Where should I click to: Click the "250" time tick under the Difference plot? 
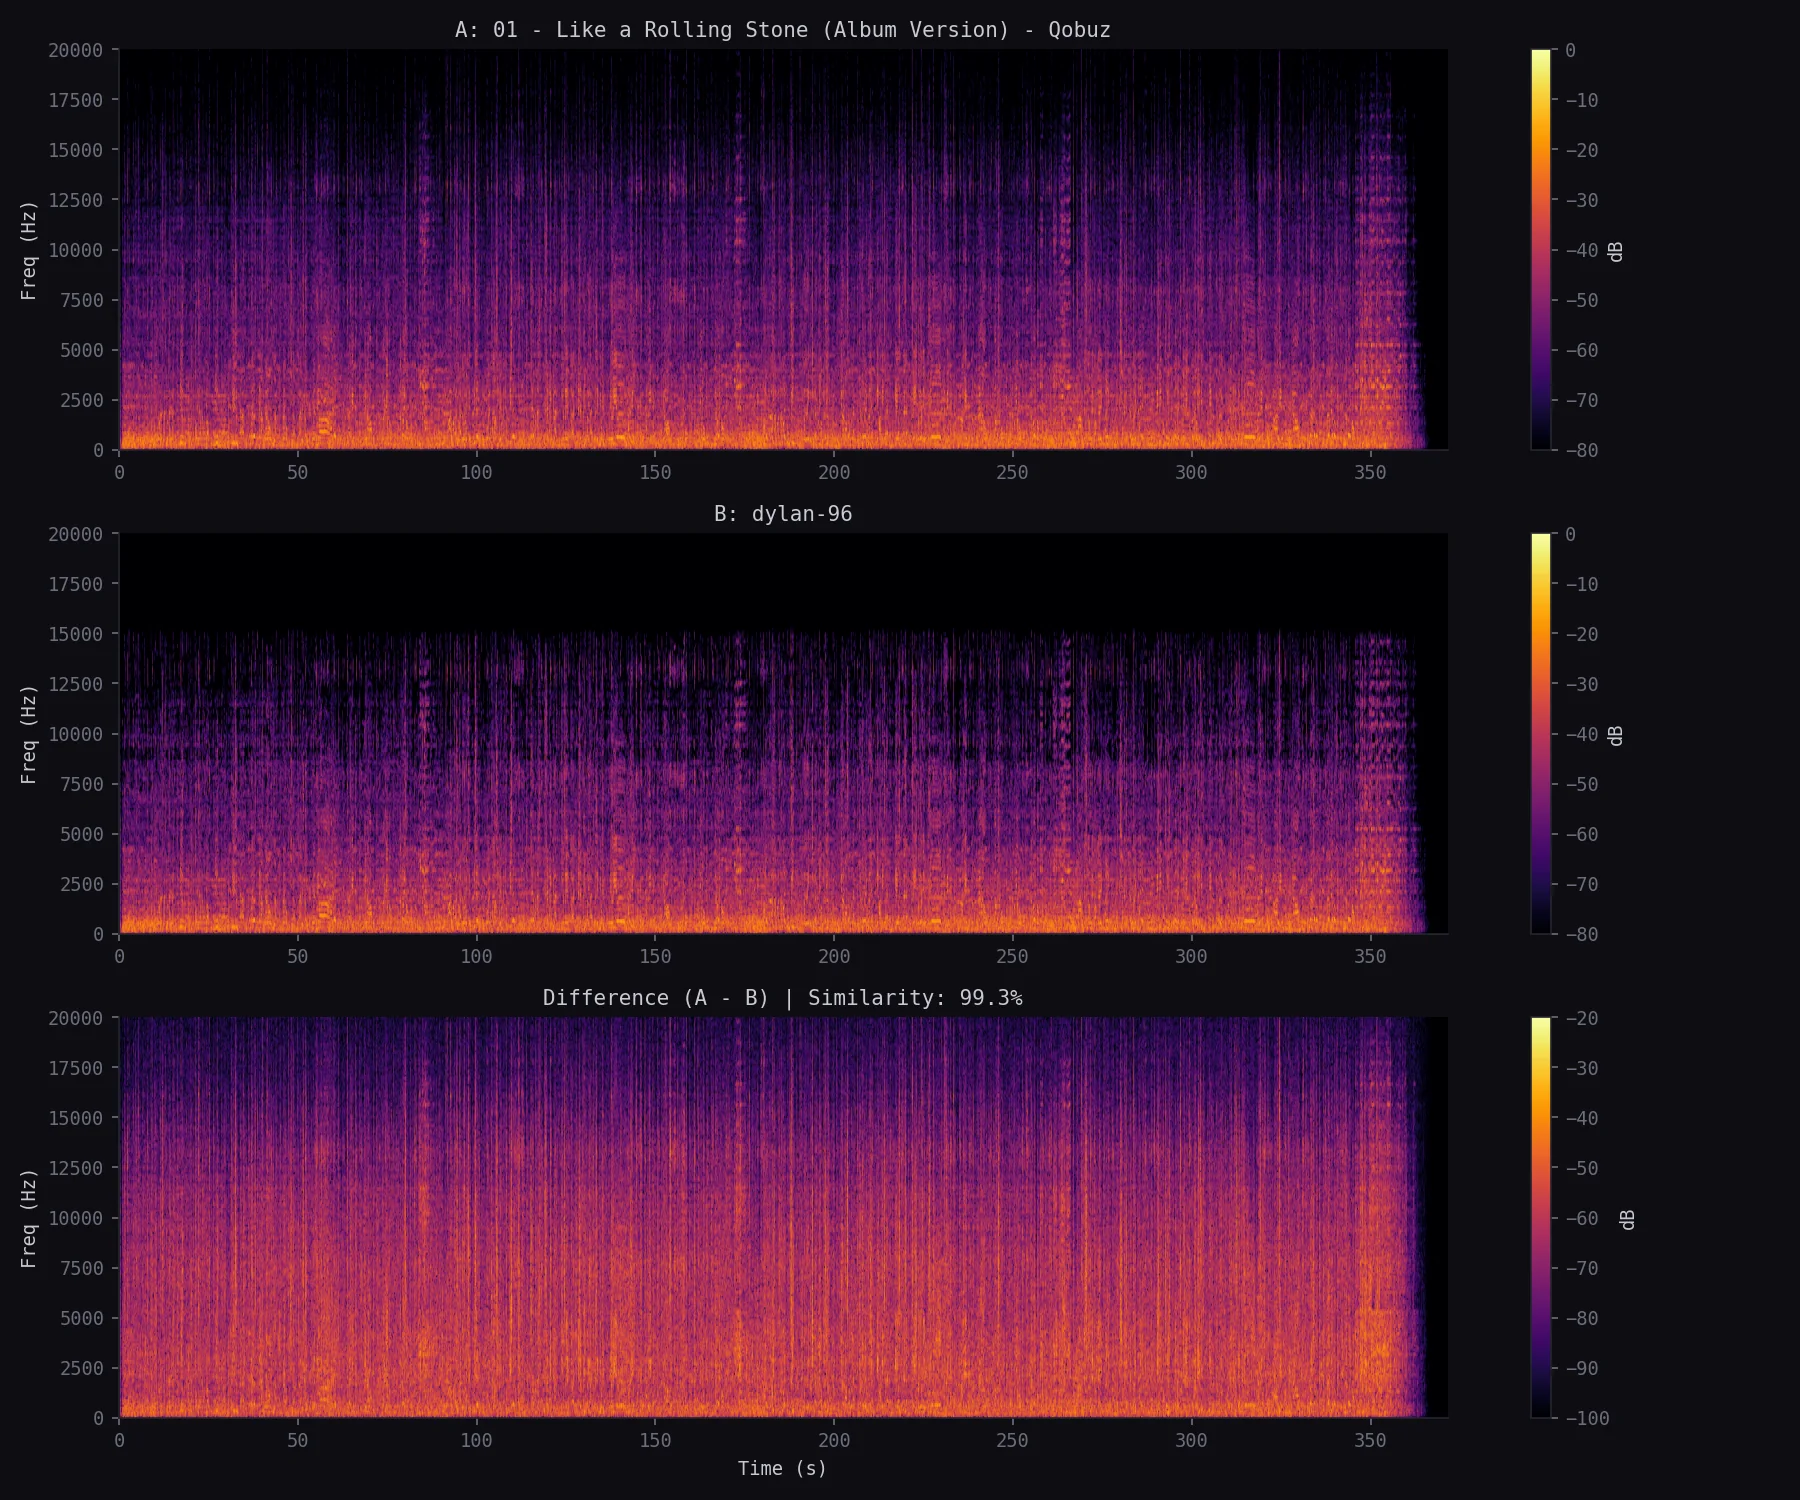[1012, 1440]
